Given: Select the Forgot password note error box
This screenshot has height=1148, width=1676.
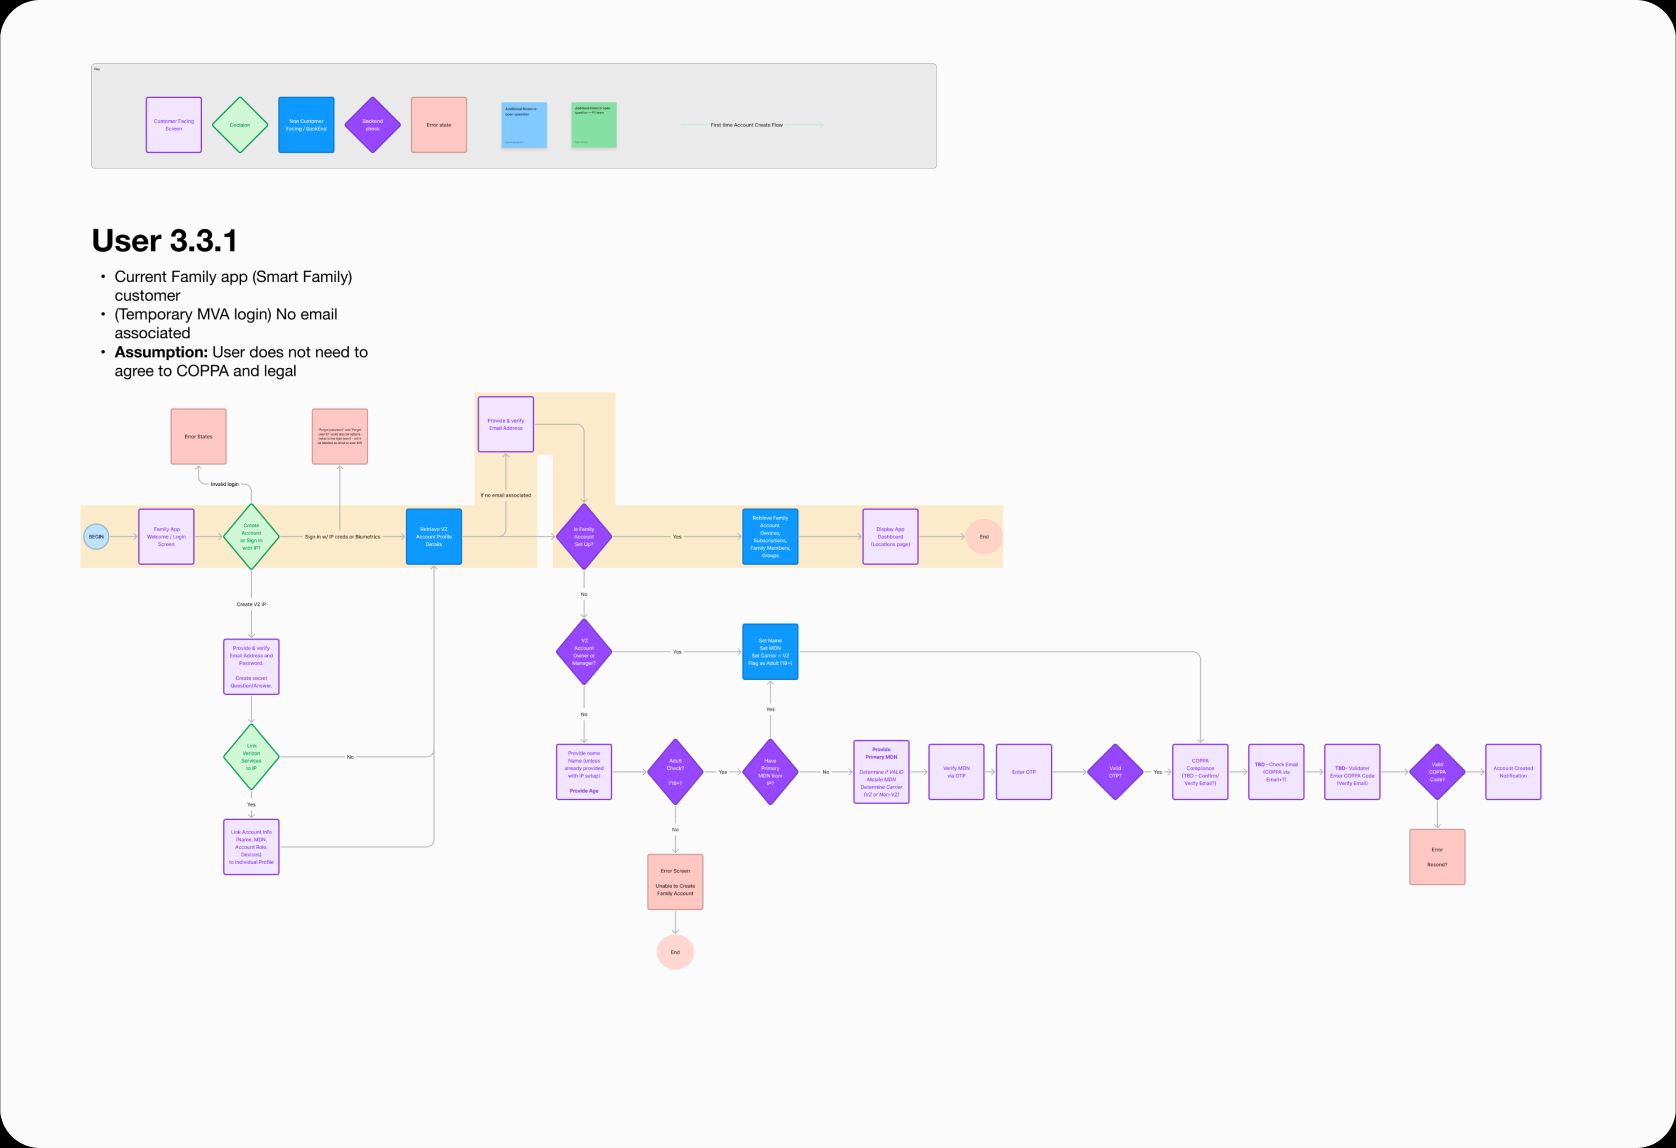Looking at the screenshot, I should click(340, 437).
